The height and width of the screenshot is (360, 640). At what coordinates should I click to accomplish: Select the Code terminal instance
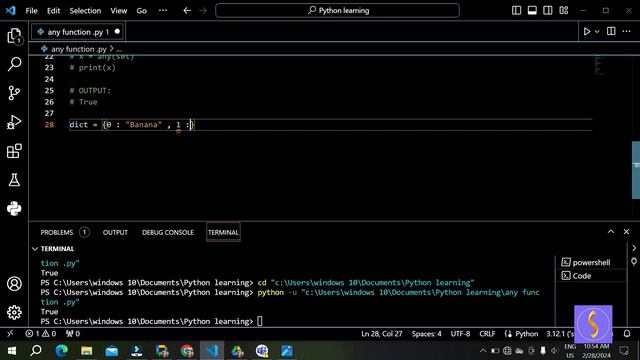tap(591, 276)
